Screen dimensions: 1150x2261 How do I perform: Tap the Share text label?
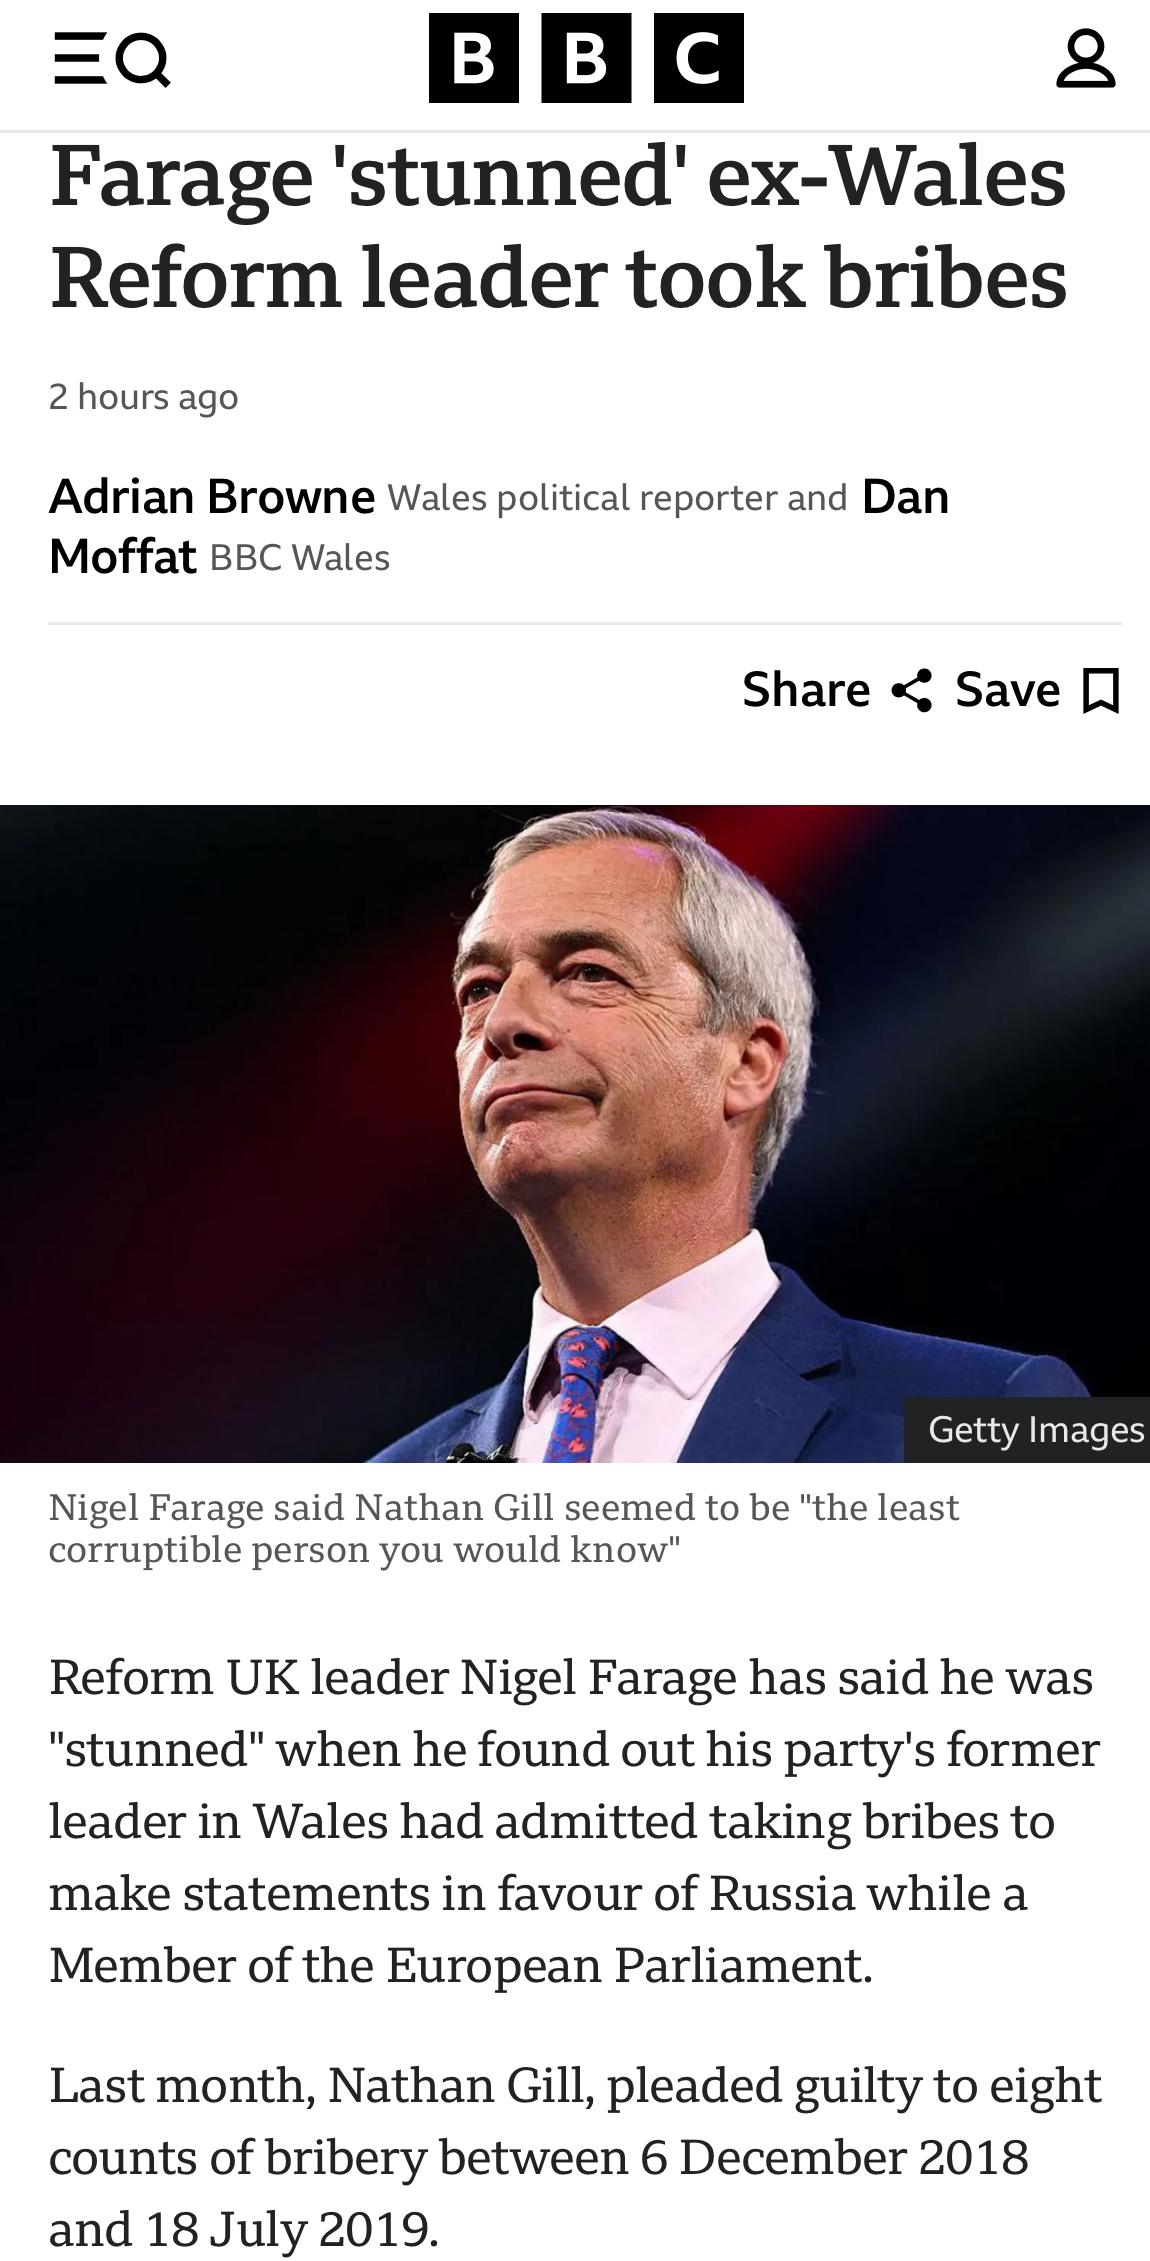(x=805, y=690)
